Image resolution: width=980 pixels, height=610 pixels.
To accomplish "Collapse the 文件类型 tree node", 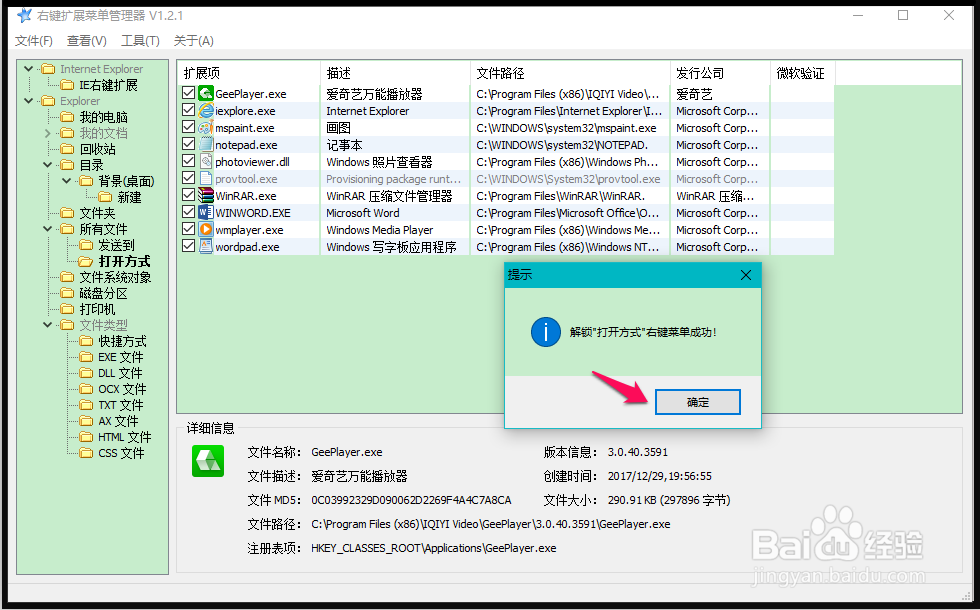I will click(48, 325).
